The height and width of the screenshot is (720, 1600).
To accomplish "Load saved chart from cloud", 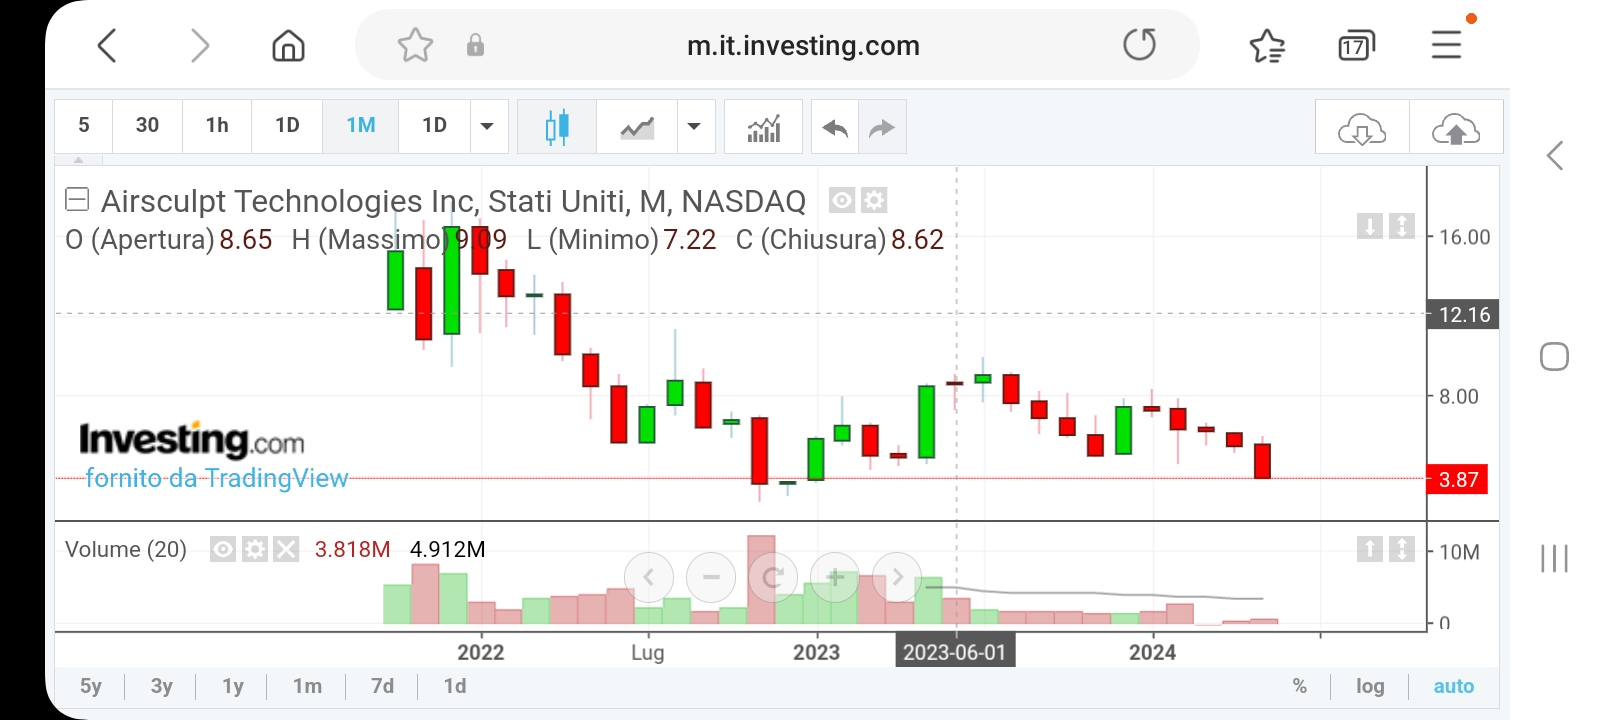I will coord(1362,128).
